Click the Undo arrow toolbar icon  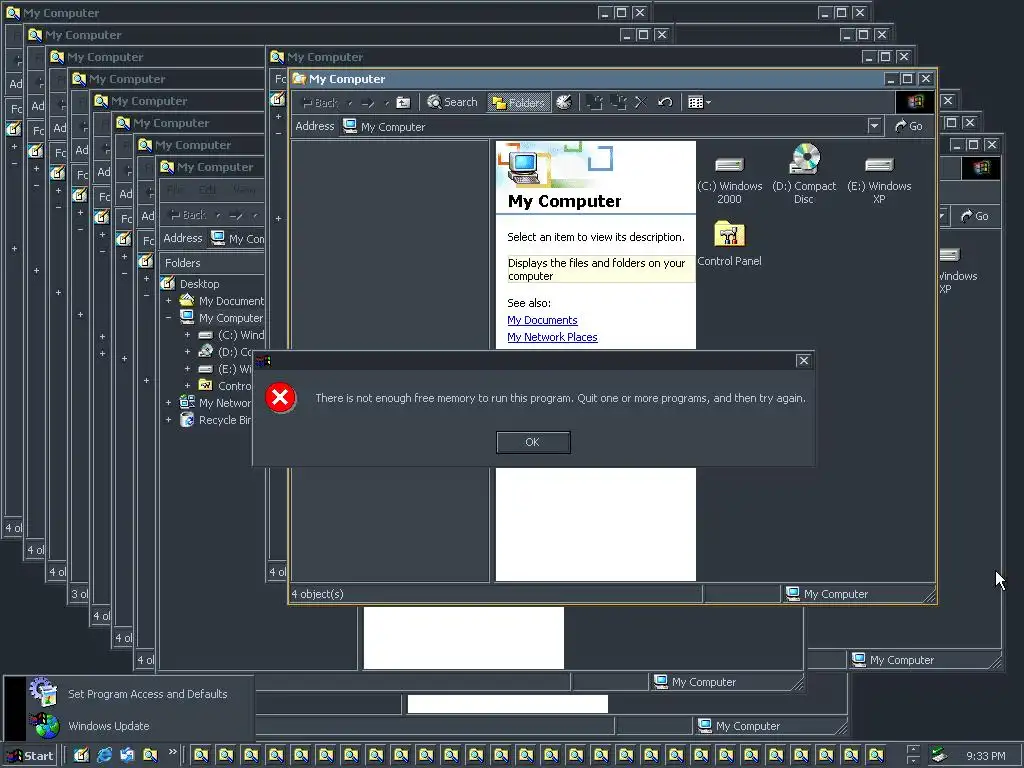tap(665, 103)
